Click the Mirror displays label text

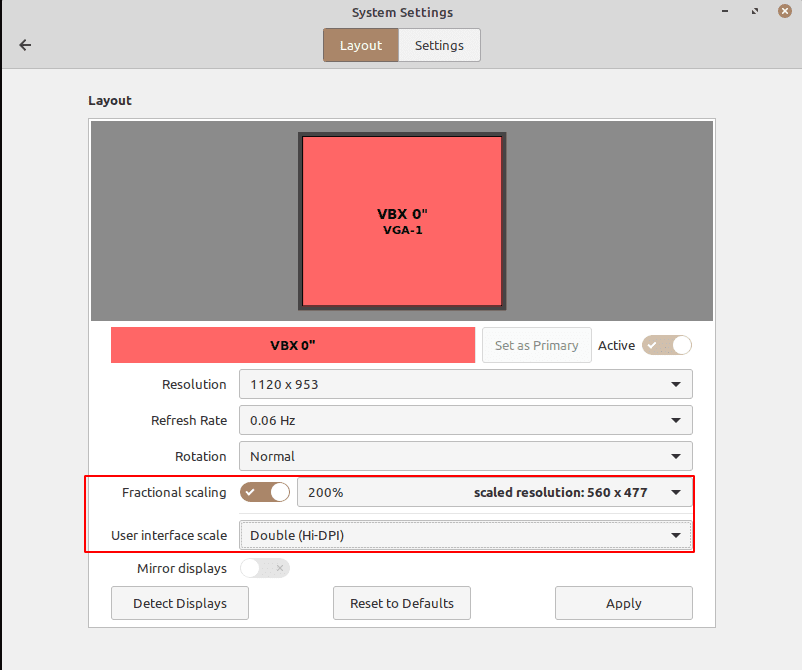[x=182, y=568]
